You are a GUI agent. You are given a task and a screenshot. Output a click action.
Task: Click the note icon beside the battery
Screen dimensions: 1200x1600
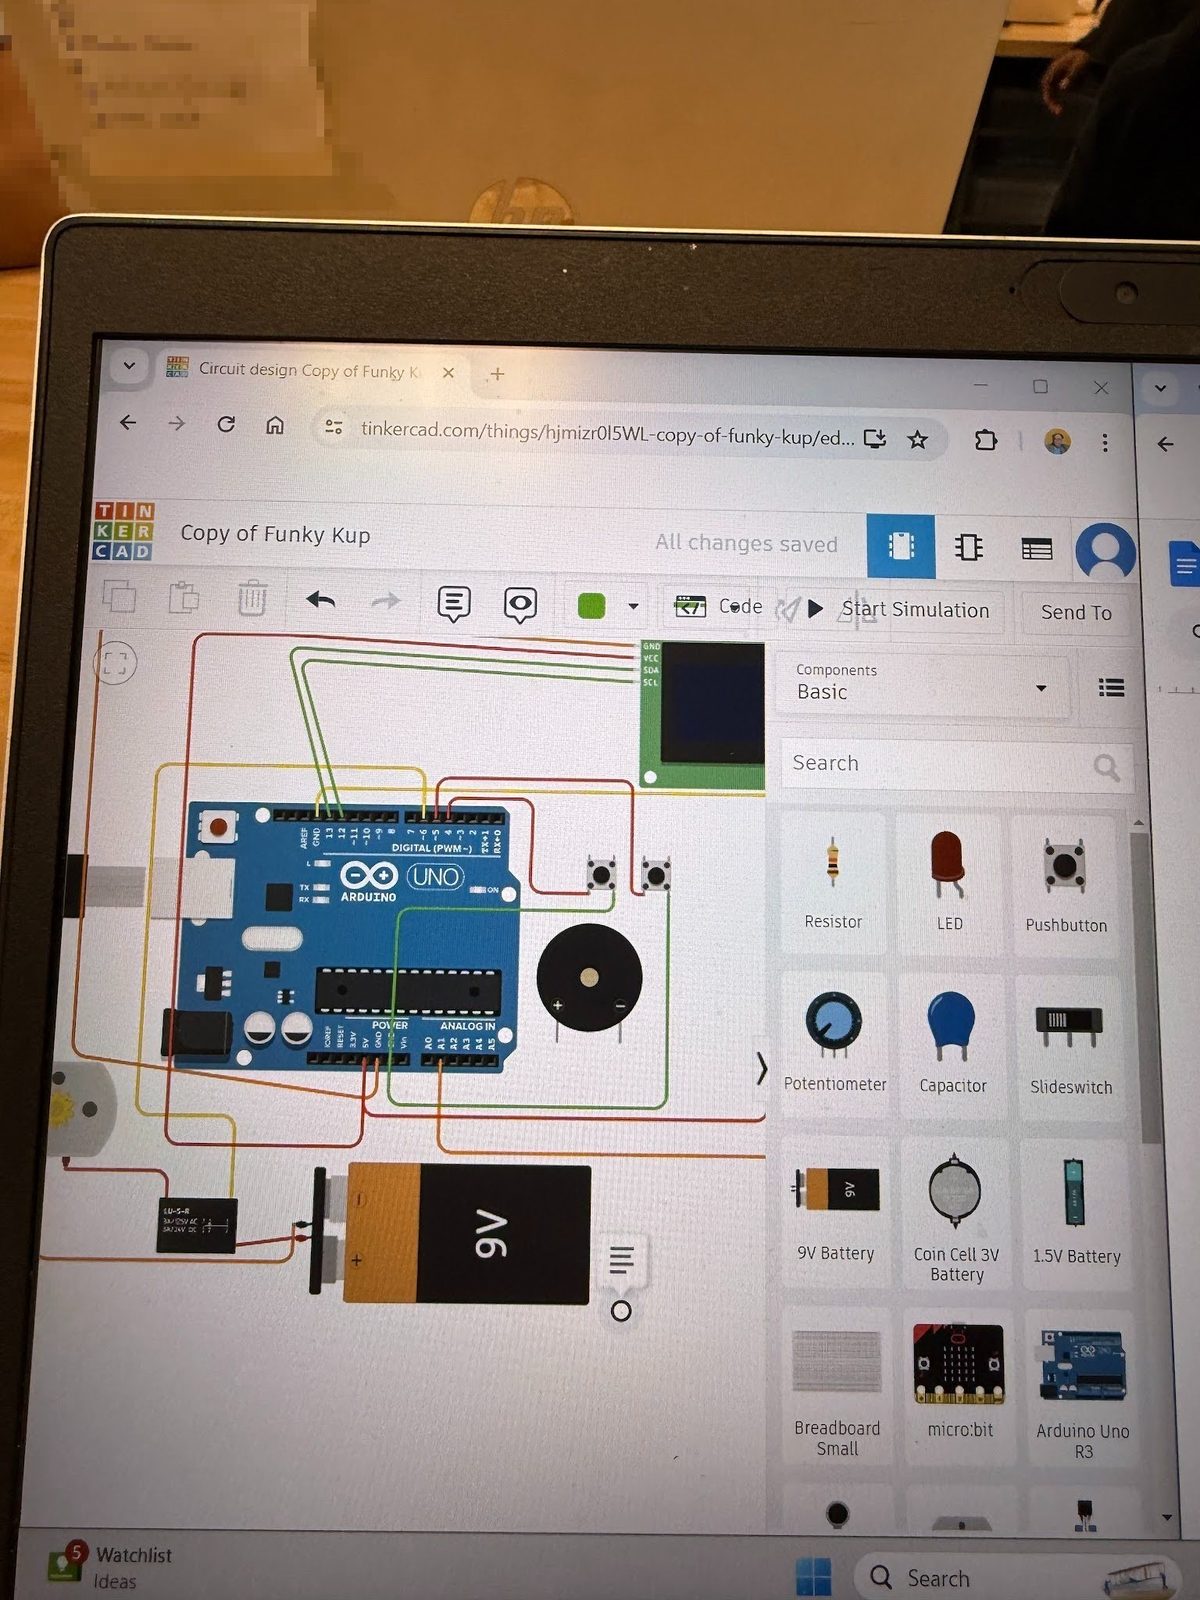[621, 1260]
